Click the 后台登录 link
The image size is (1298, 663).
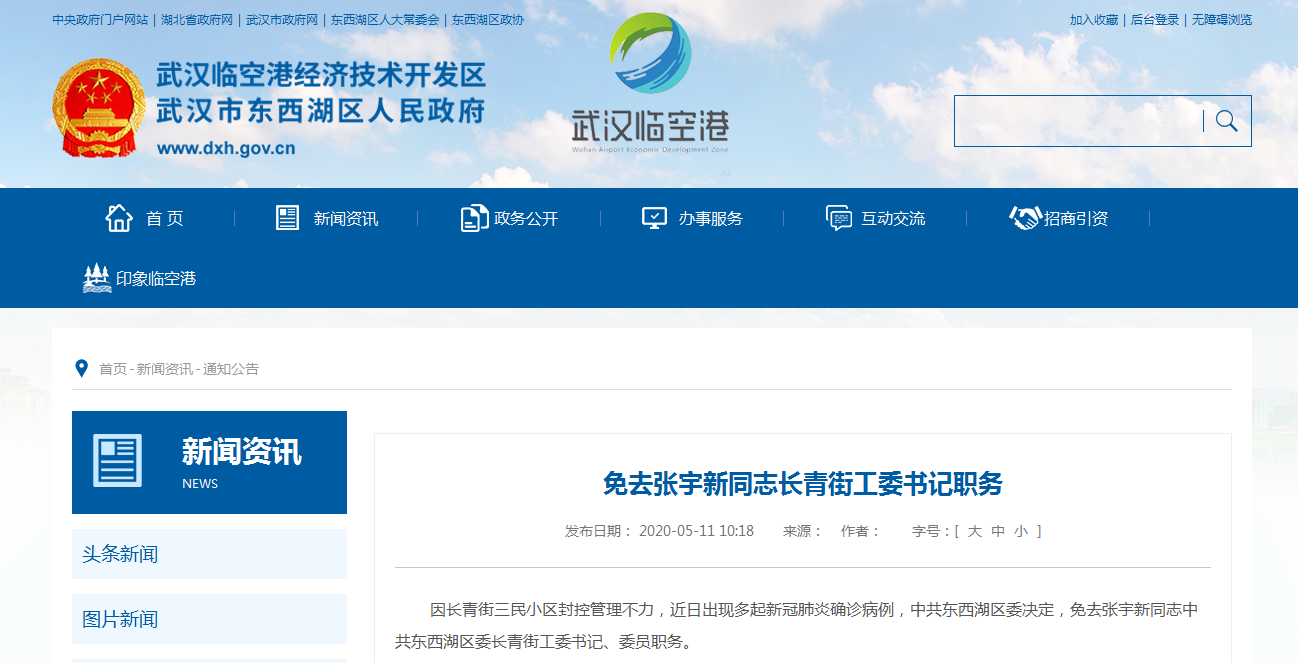point(1155,20)
